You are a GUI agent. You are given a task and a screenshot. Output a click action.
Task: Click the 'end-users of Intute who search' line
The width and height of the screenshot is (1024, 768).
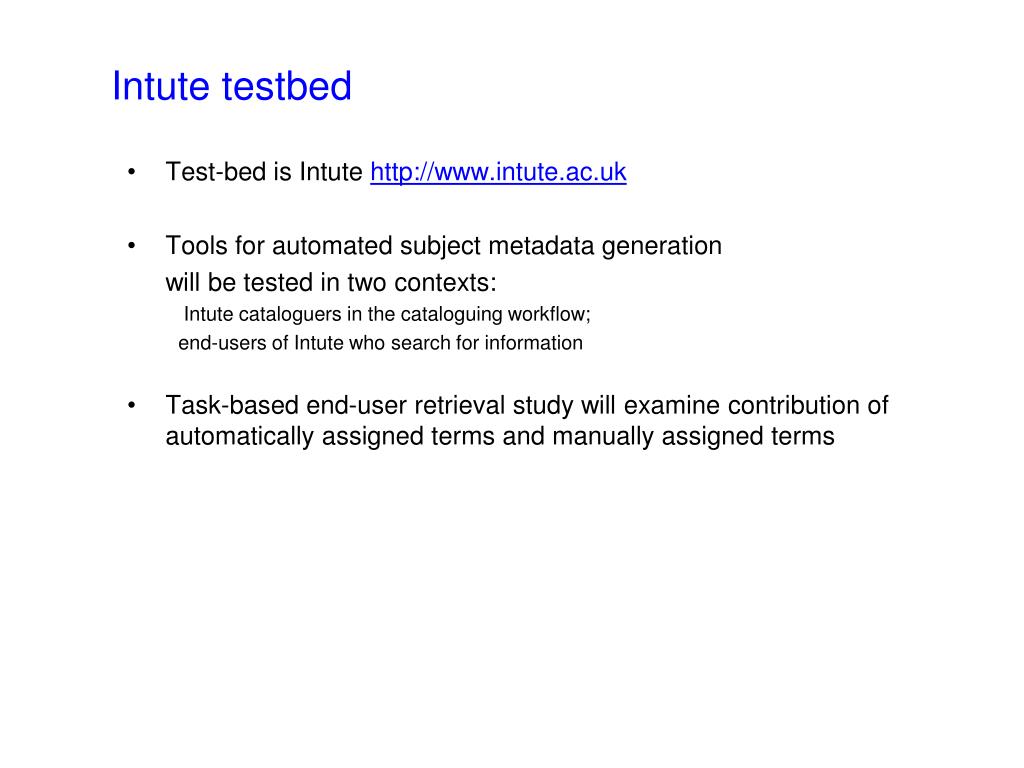381,343
